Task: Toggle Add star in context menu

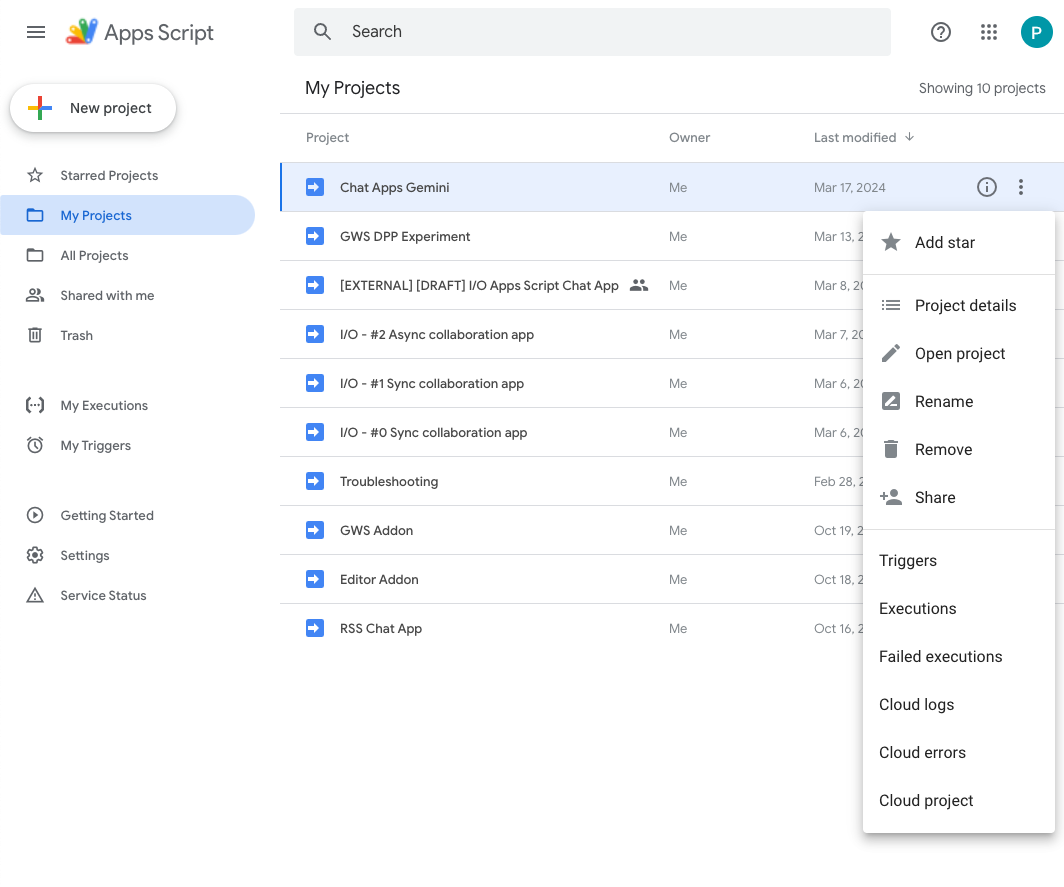Action: click(x=944, y=243)
